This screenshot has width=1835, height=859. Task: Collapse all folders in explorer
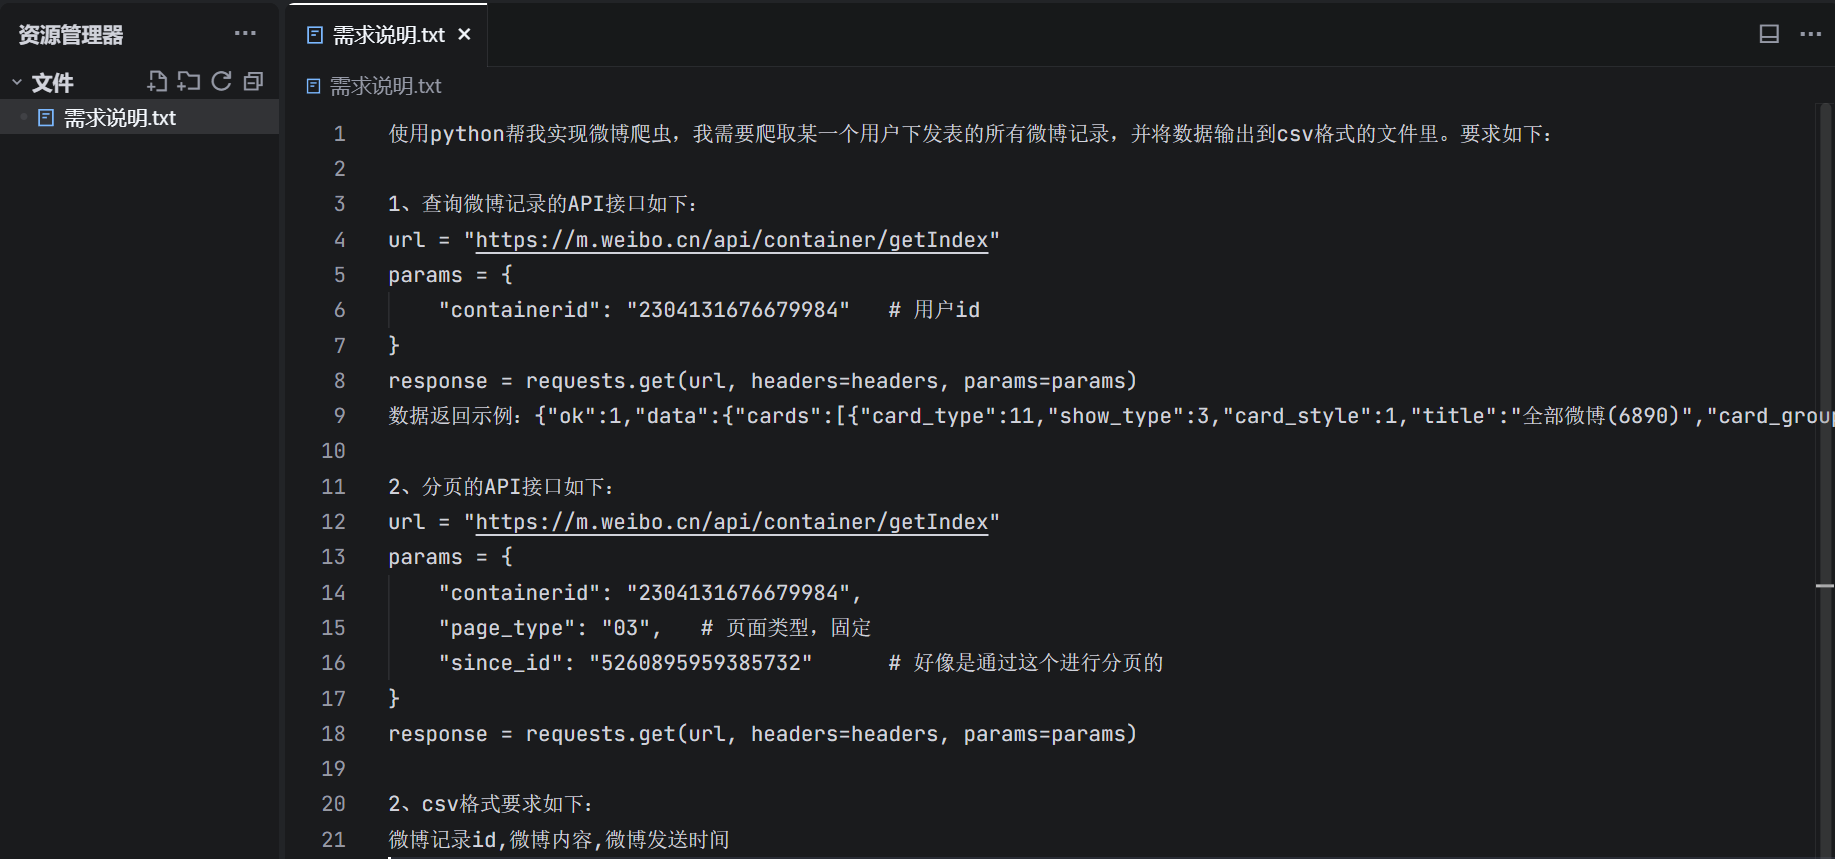pyautogui.click(x=253, y=81)
